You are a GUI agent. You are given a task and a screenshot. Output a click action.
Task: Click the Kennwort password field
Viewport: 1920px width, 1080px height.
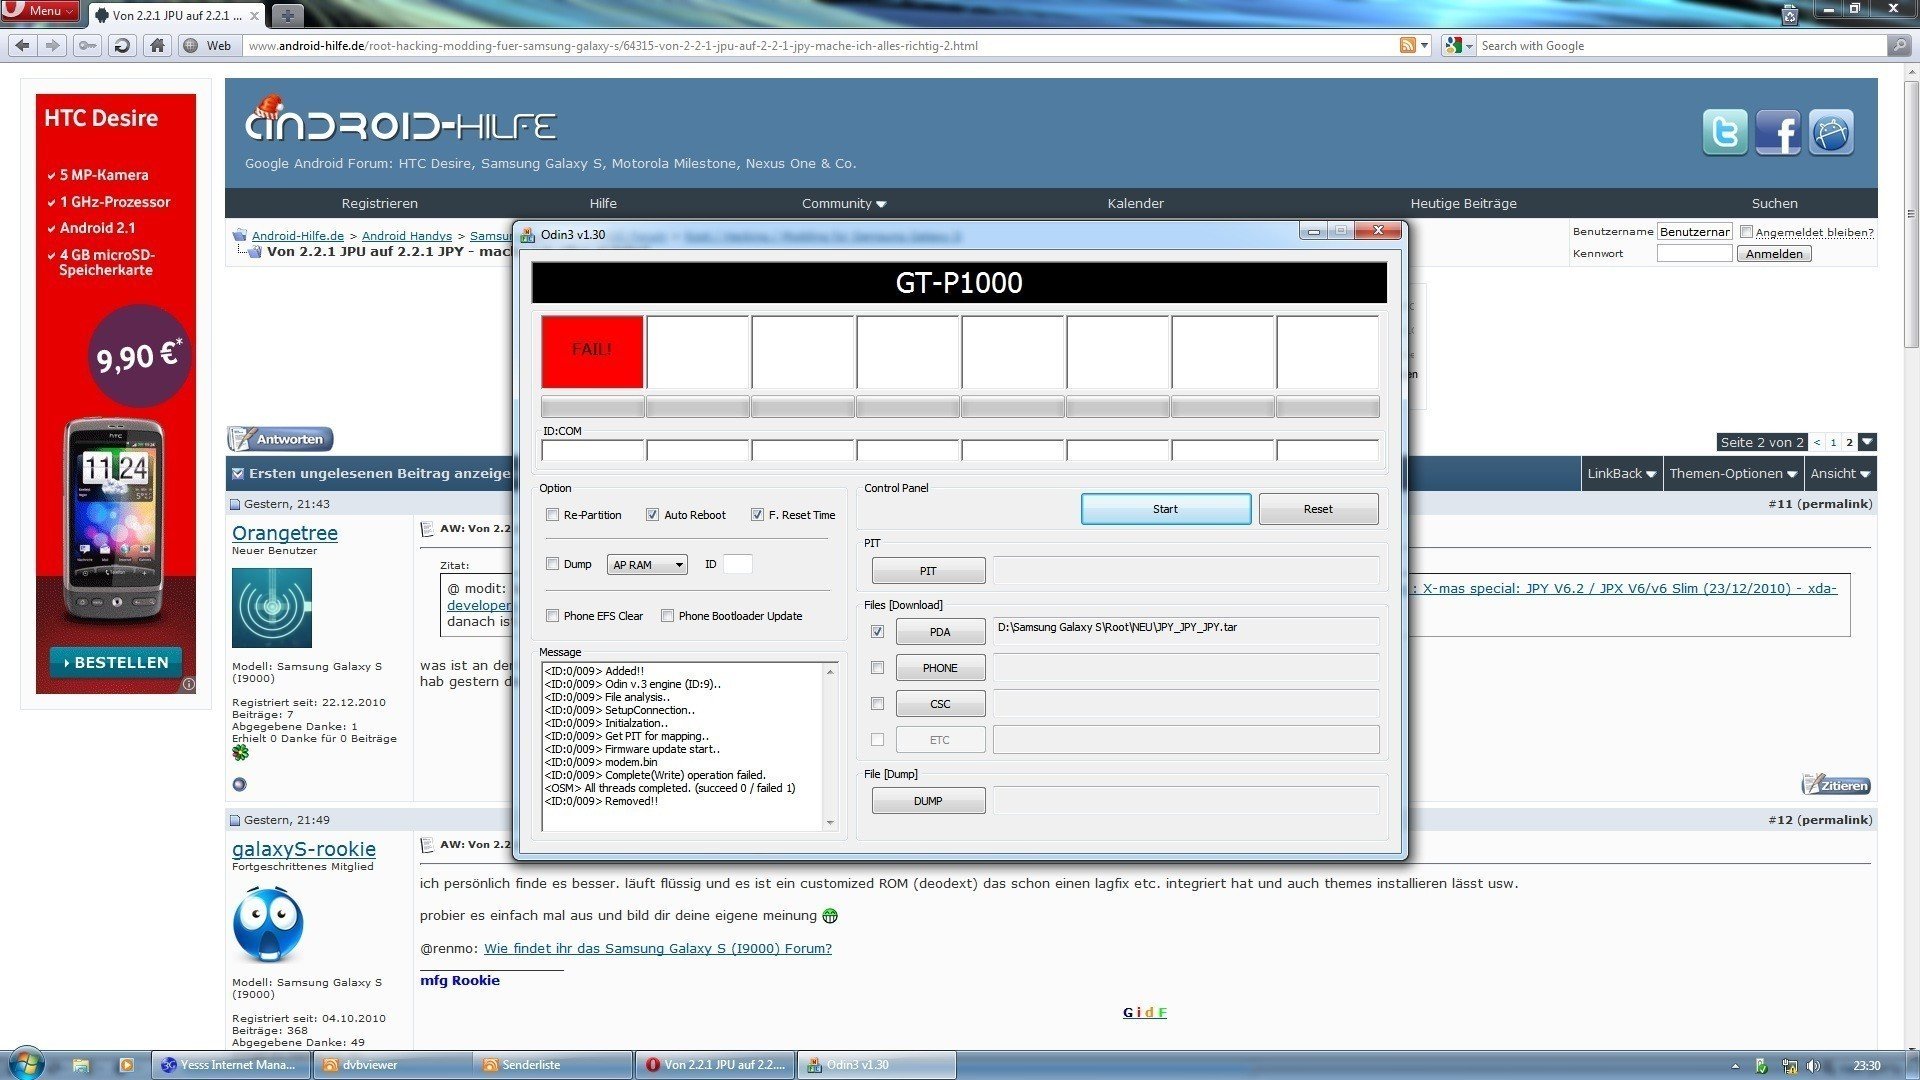tap(1694, 254)
